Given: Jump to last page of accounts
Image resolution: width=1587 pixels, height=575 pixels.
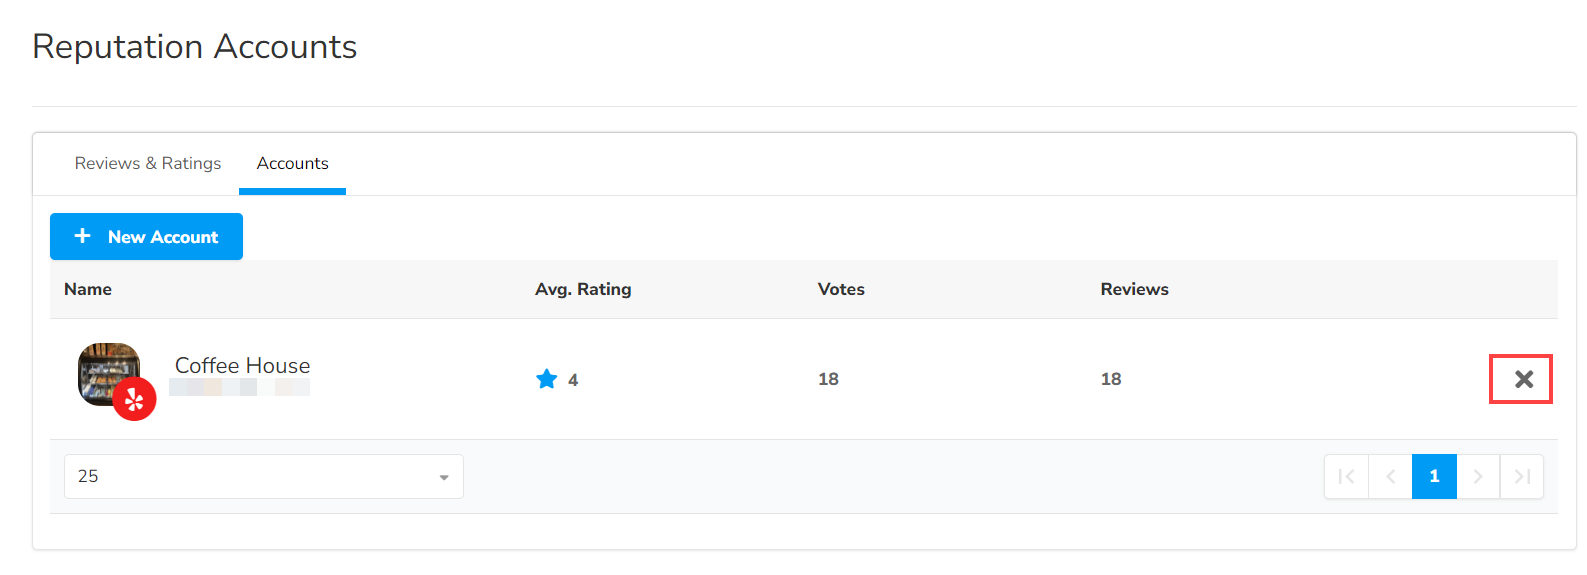Looking at the screenshot, I should point(1522,477).
